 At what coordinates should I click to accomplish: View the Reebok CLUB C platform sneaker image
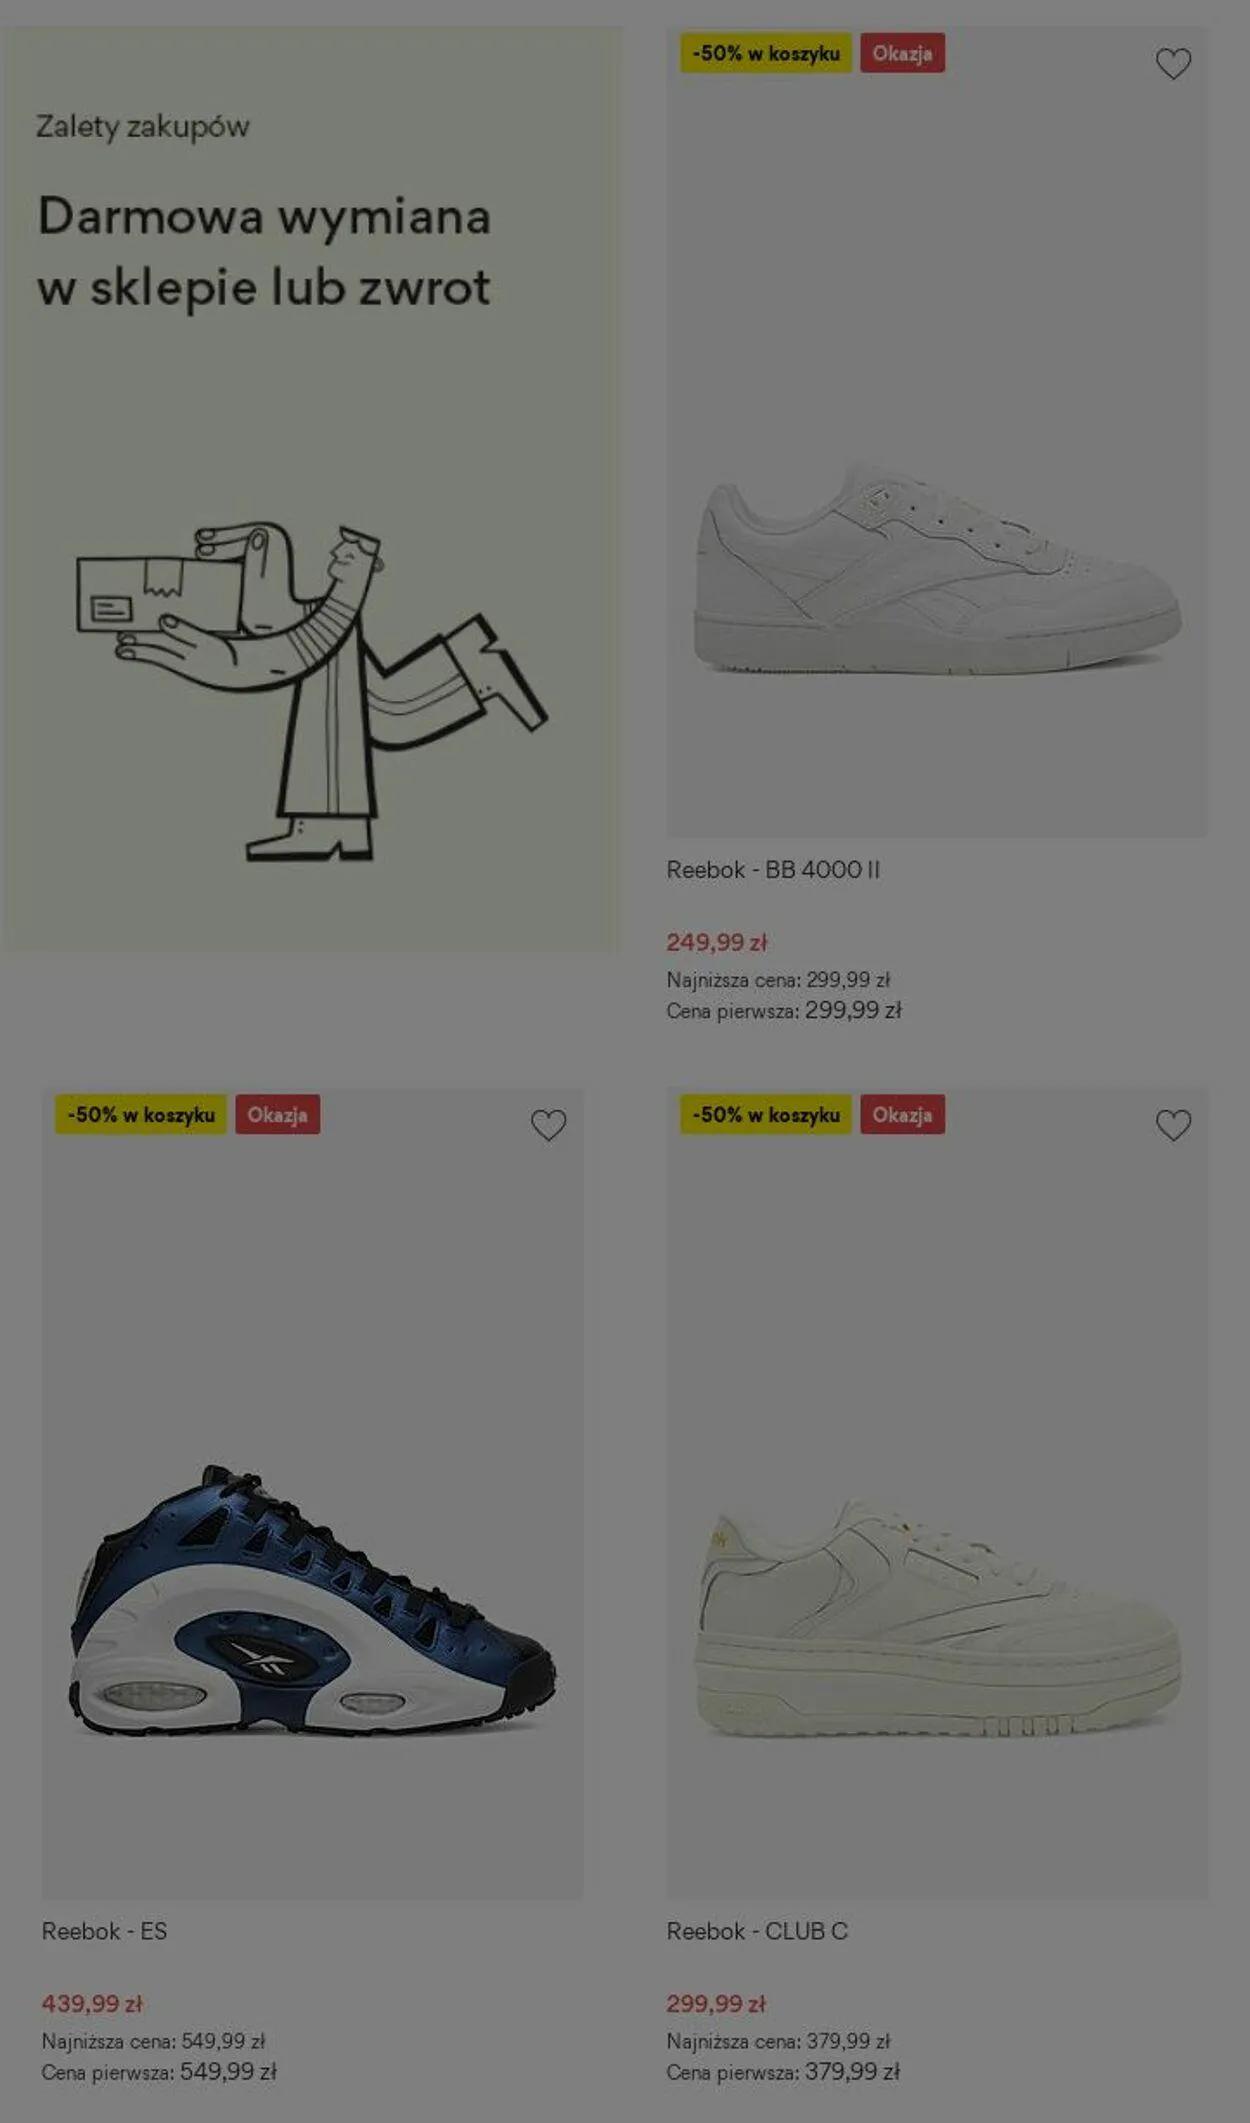[937, 1617]
